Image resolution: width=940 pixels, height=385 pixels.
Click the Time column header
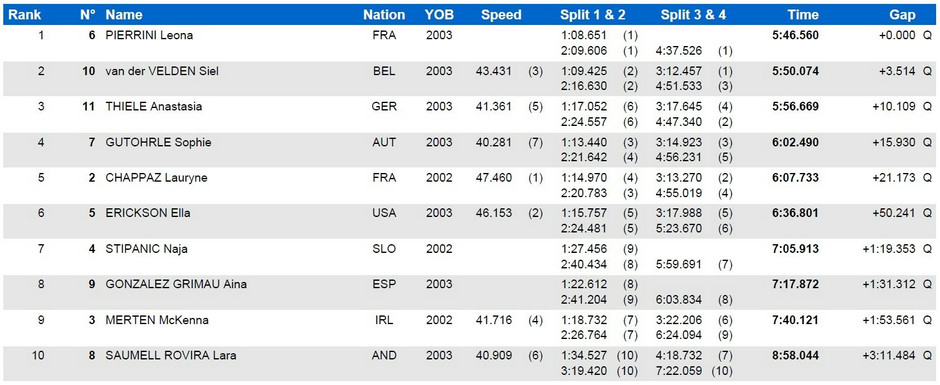pos(803,15)
